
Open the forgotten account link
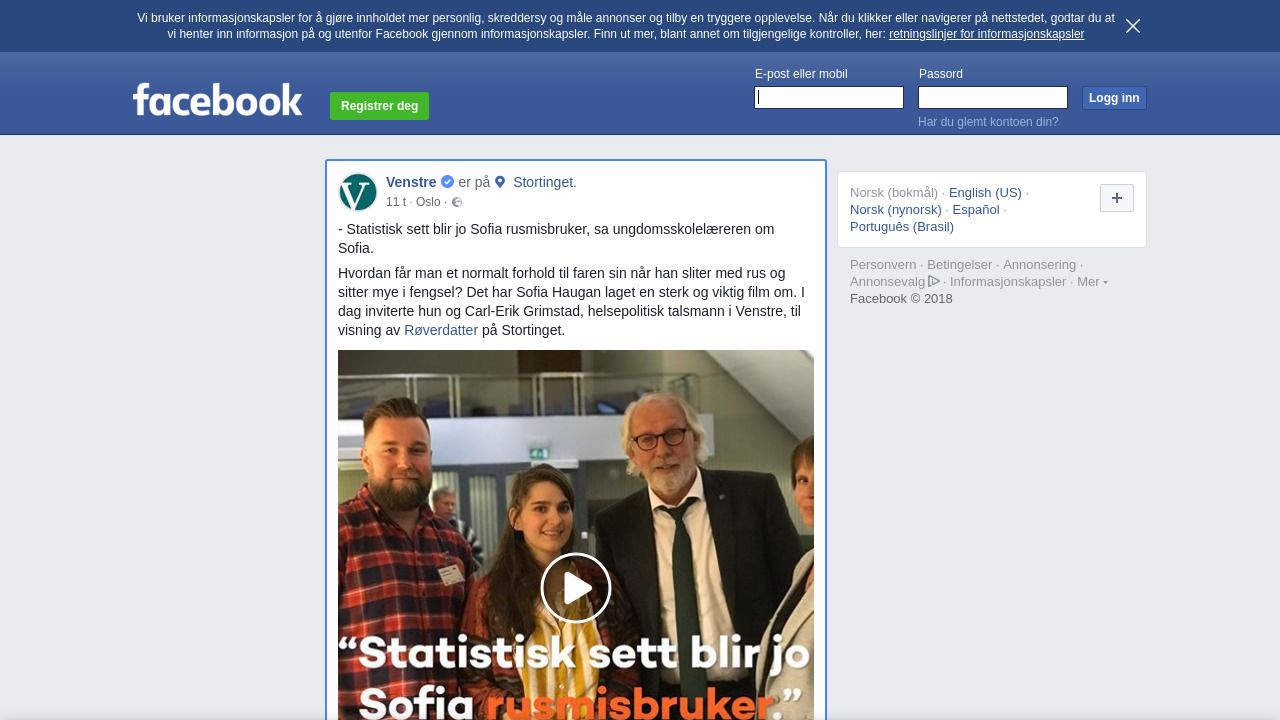(x=988, y=122)
